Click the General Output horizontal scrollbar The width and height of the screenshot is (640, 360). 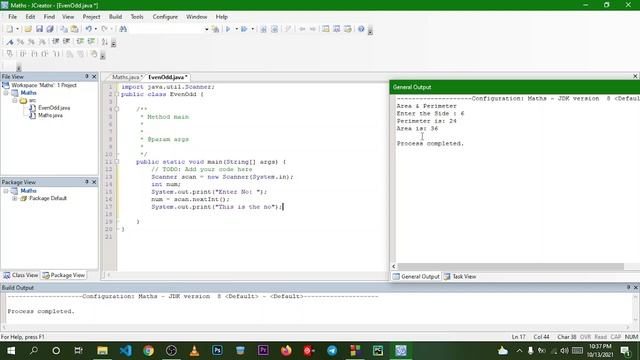[x=511, y=267]
